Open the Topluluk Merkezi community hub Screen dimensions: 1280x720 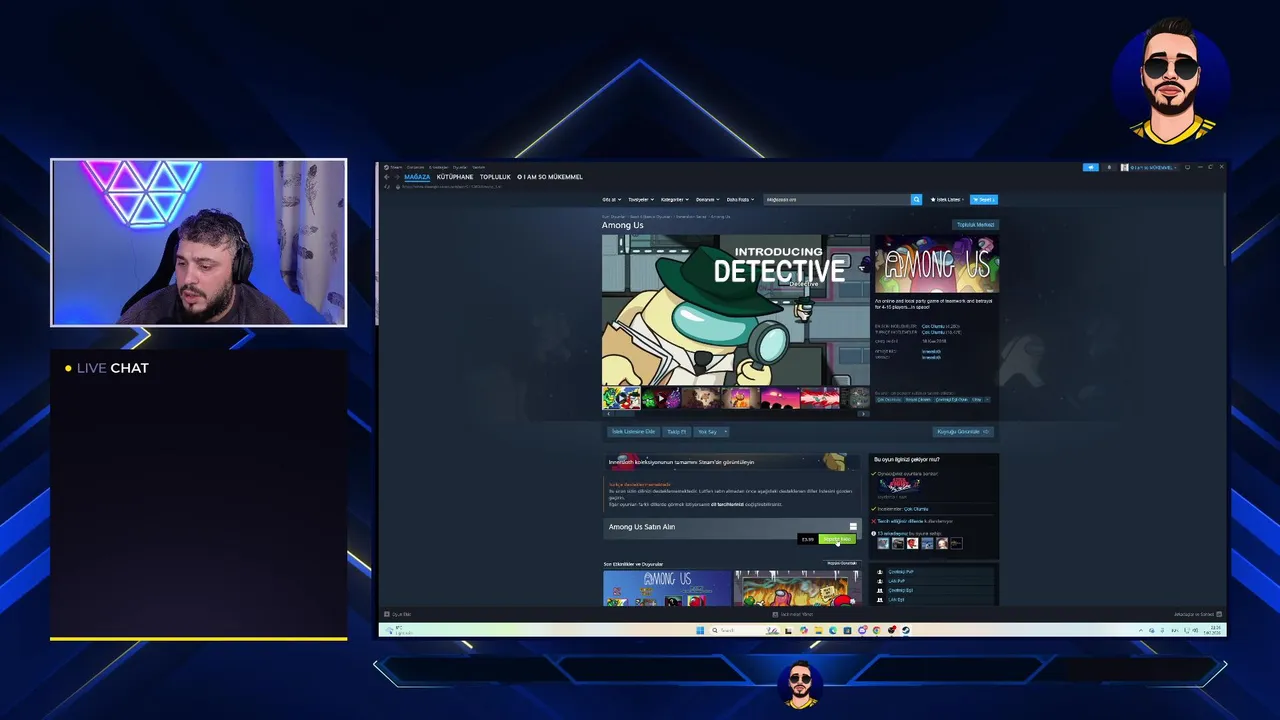(975, 225)
